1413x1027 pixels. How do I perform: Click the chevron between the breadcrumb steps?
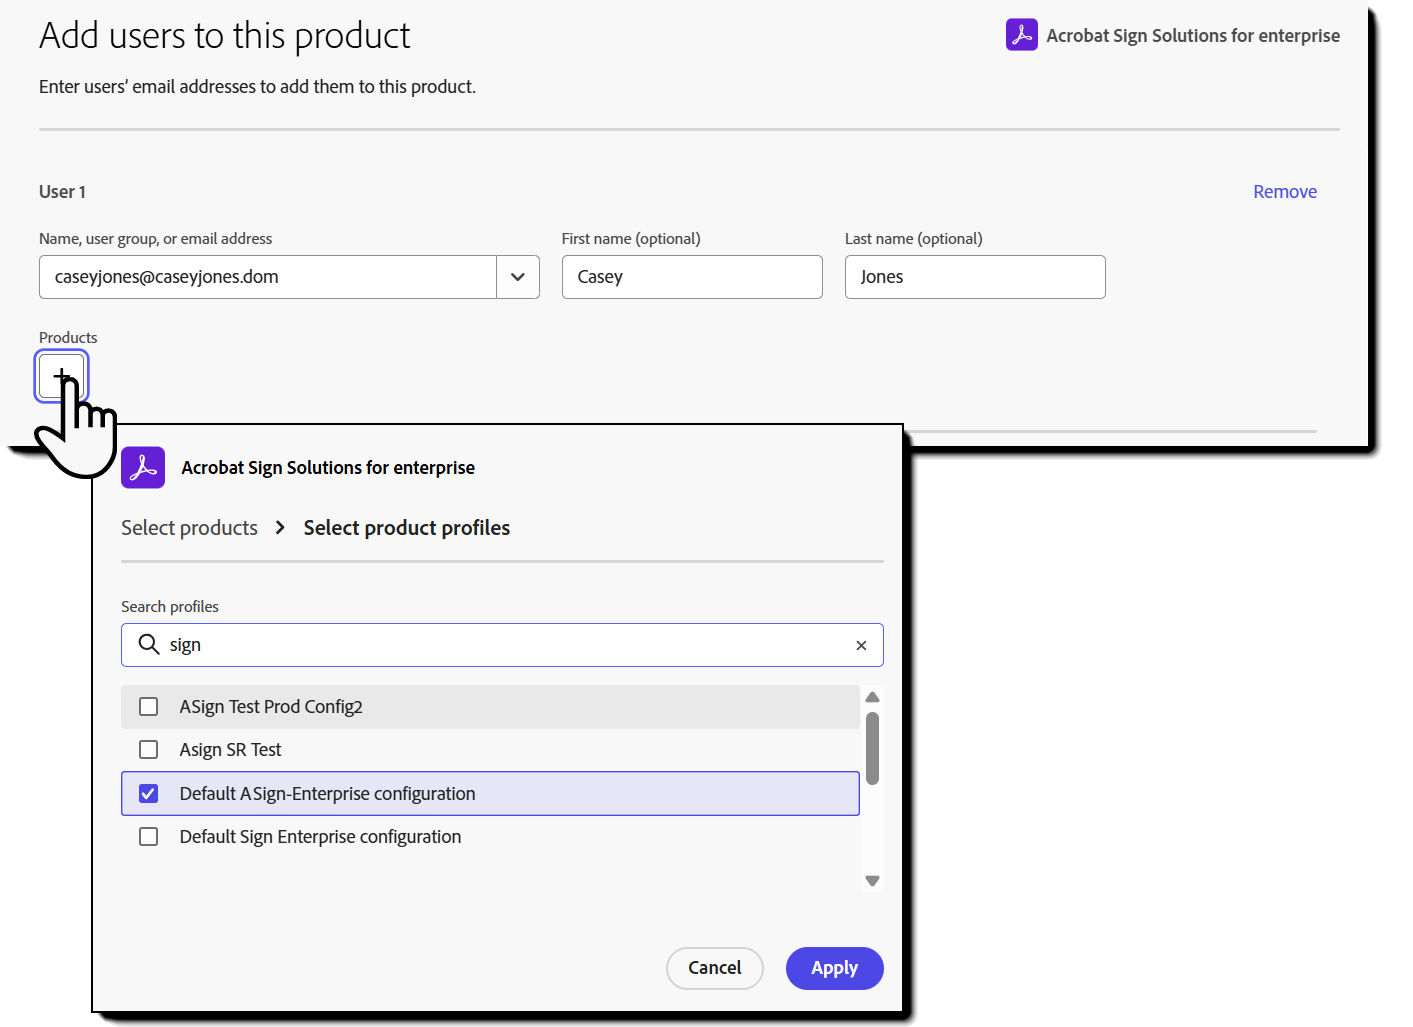click(279, 527)
